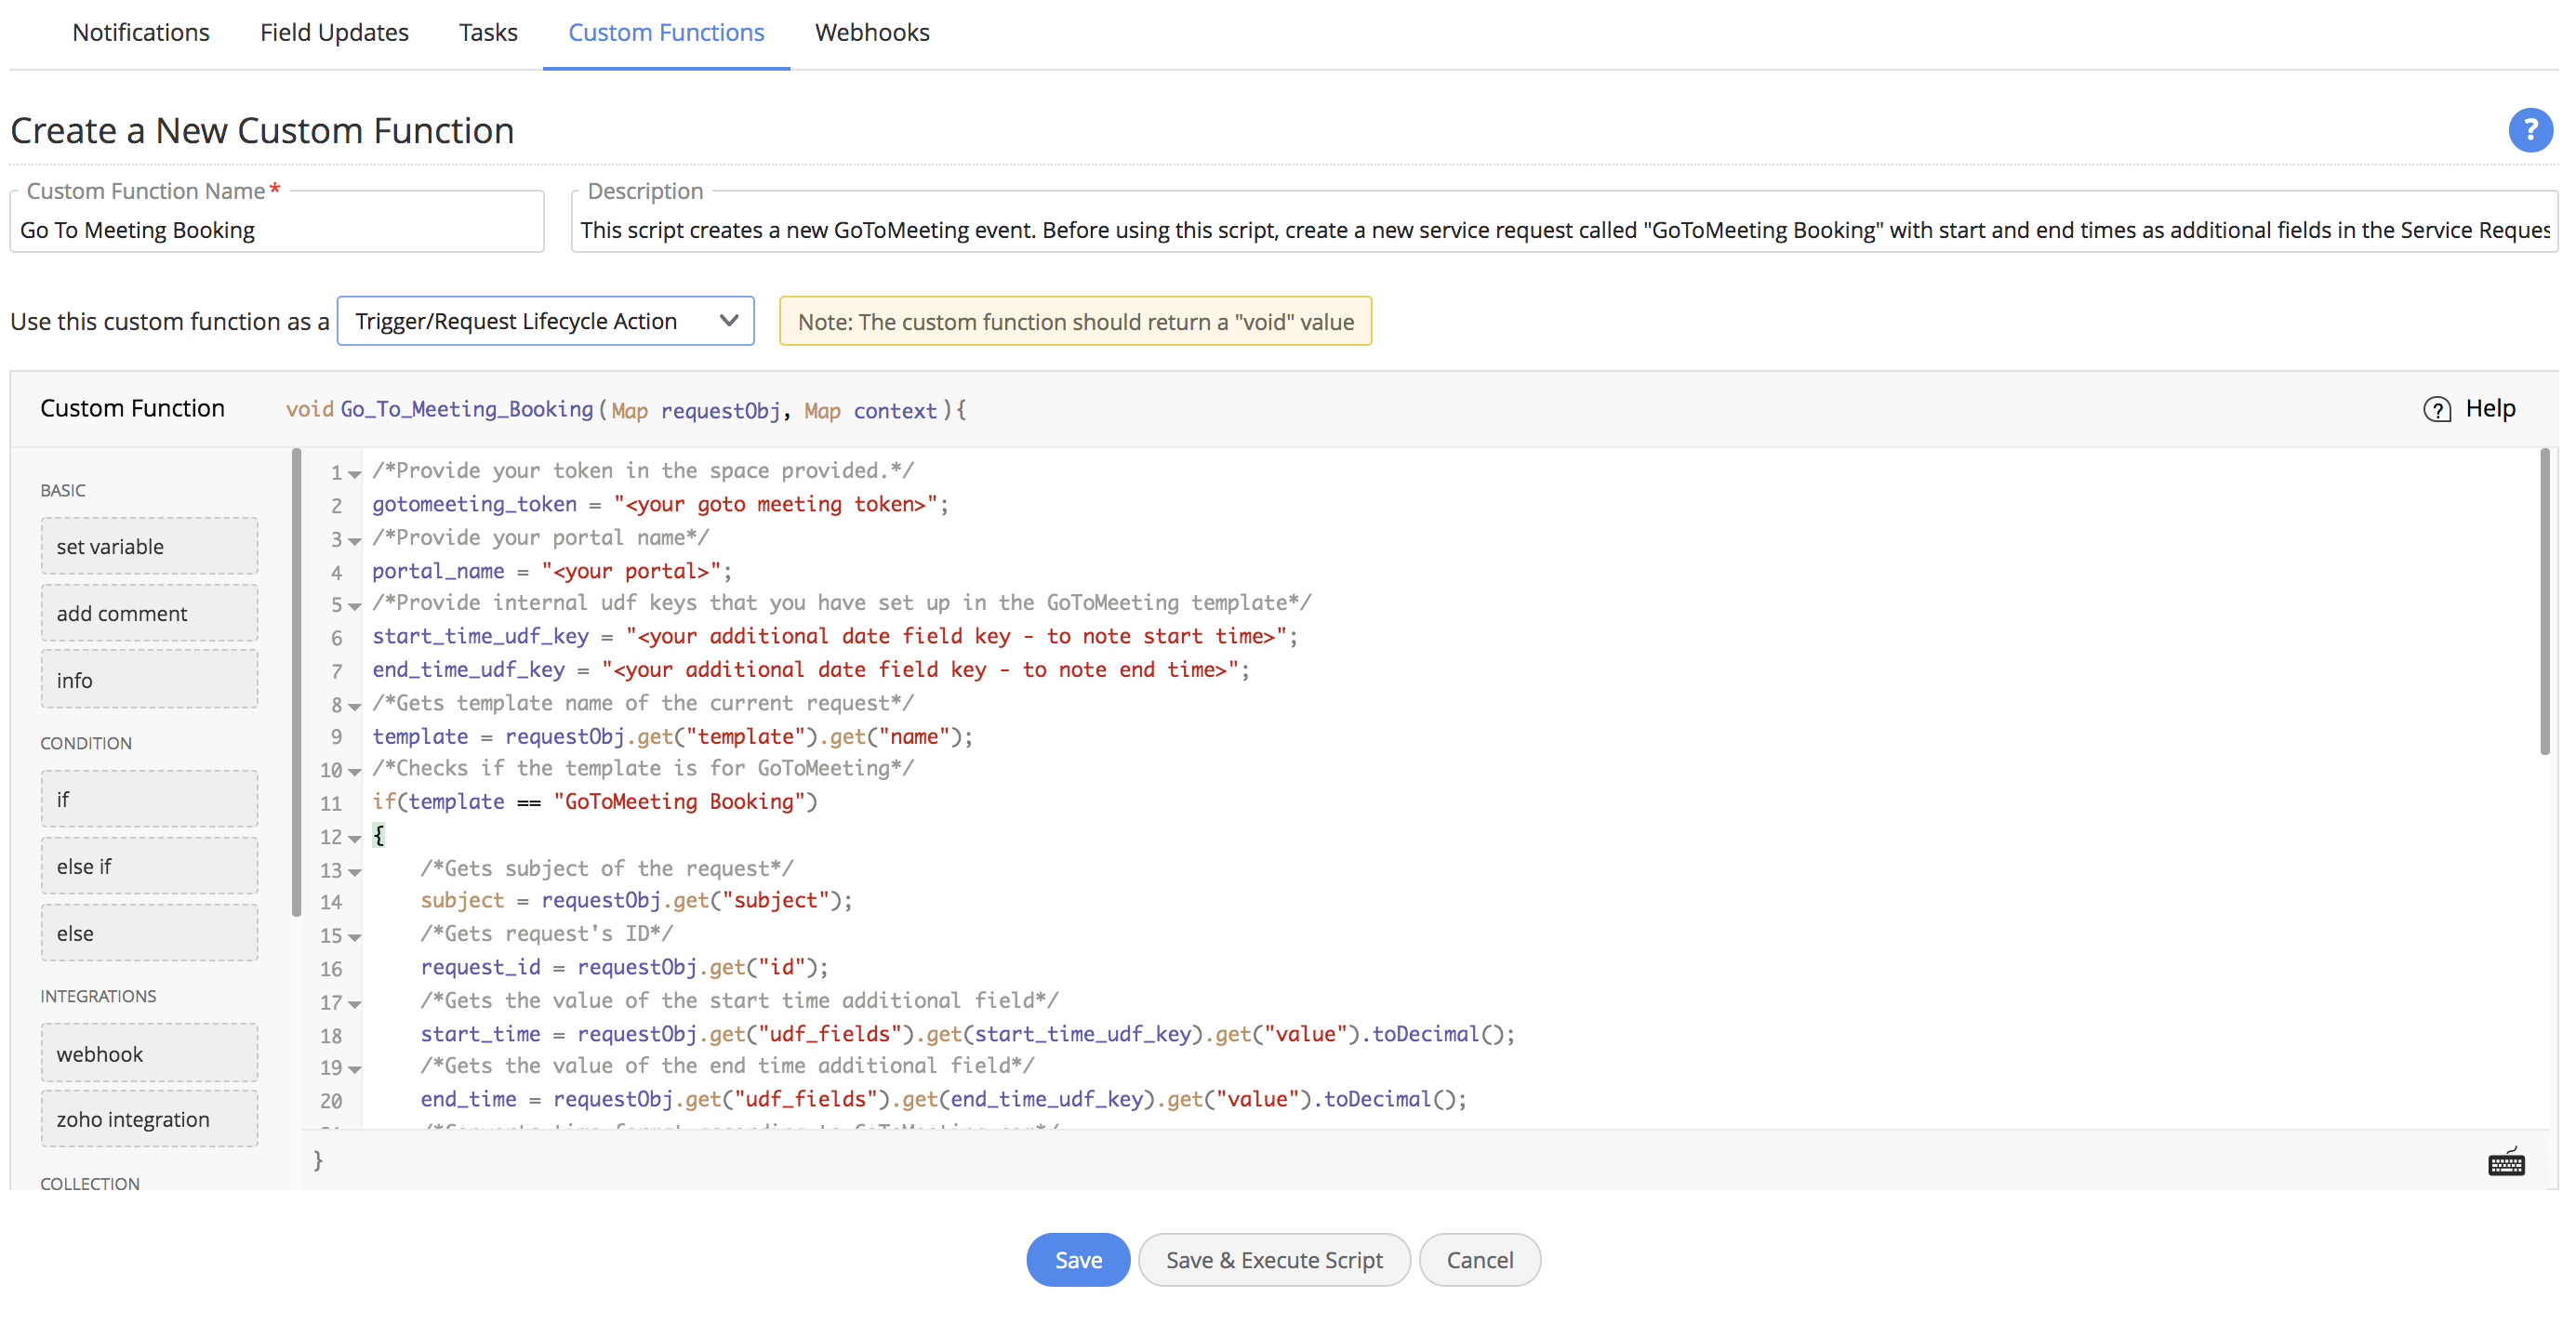This screenshot has height=1324, width=2576.
Task: Open the Trigger/Request Lifecycle Action dropdown
Action: 545,321
